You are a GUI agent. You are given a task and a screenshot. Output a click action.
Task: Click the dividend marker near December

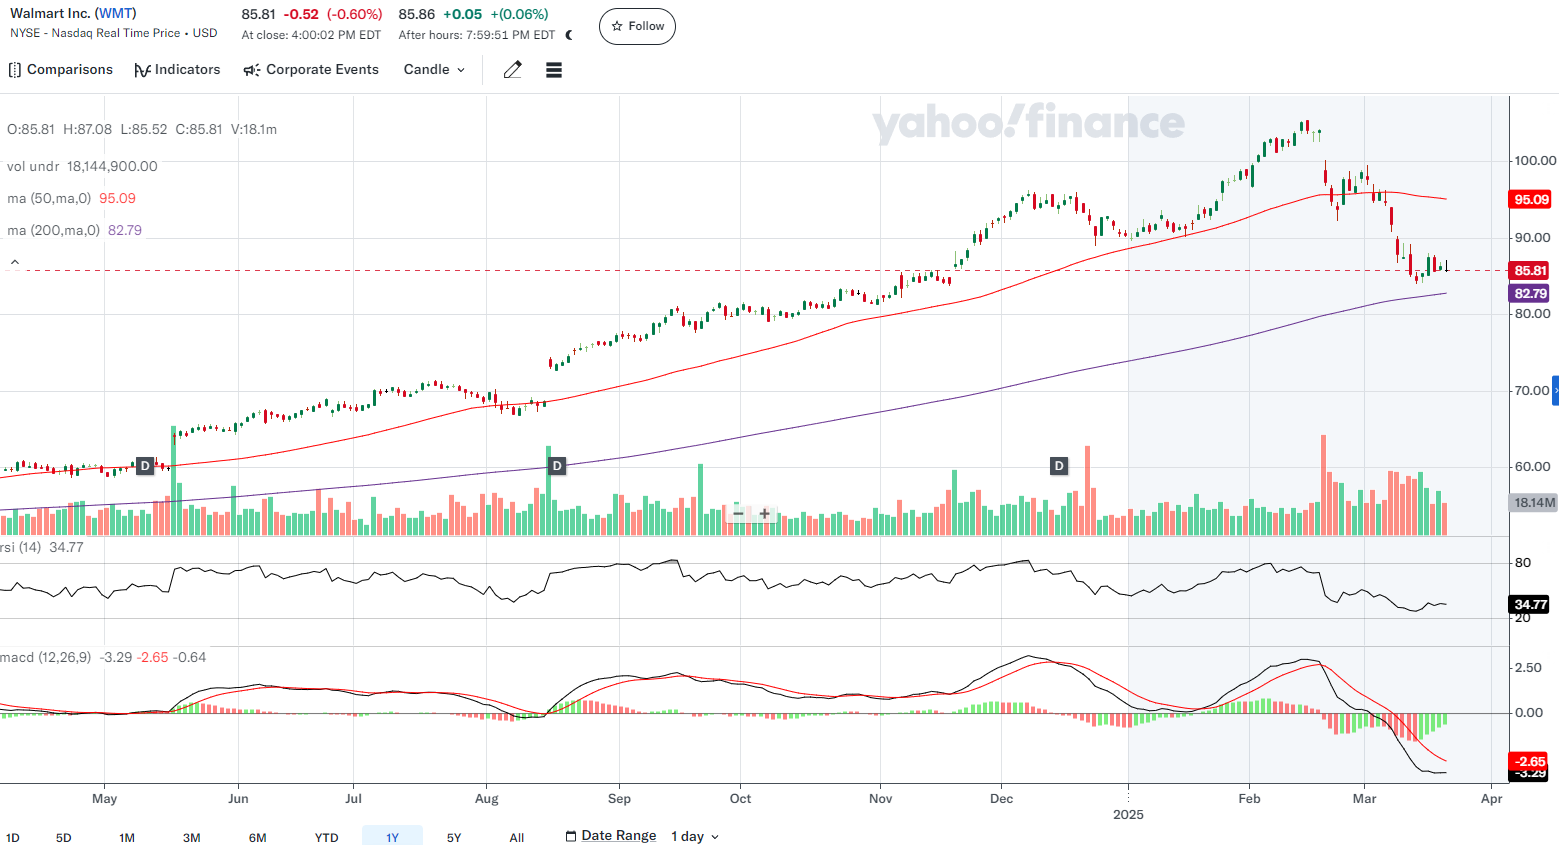coord(1059,466)
